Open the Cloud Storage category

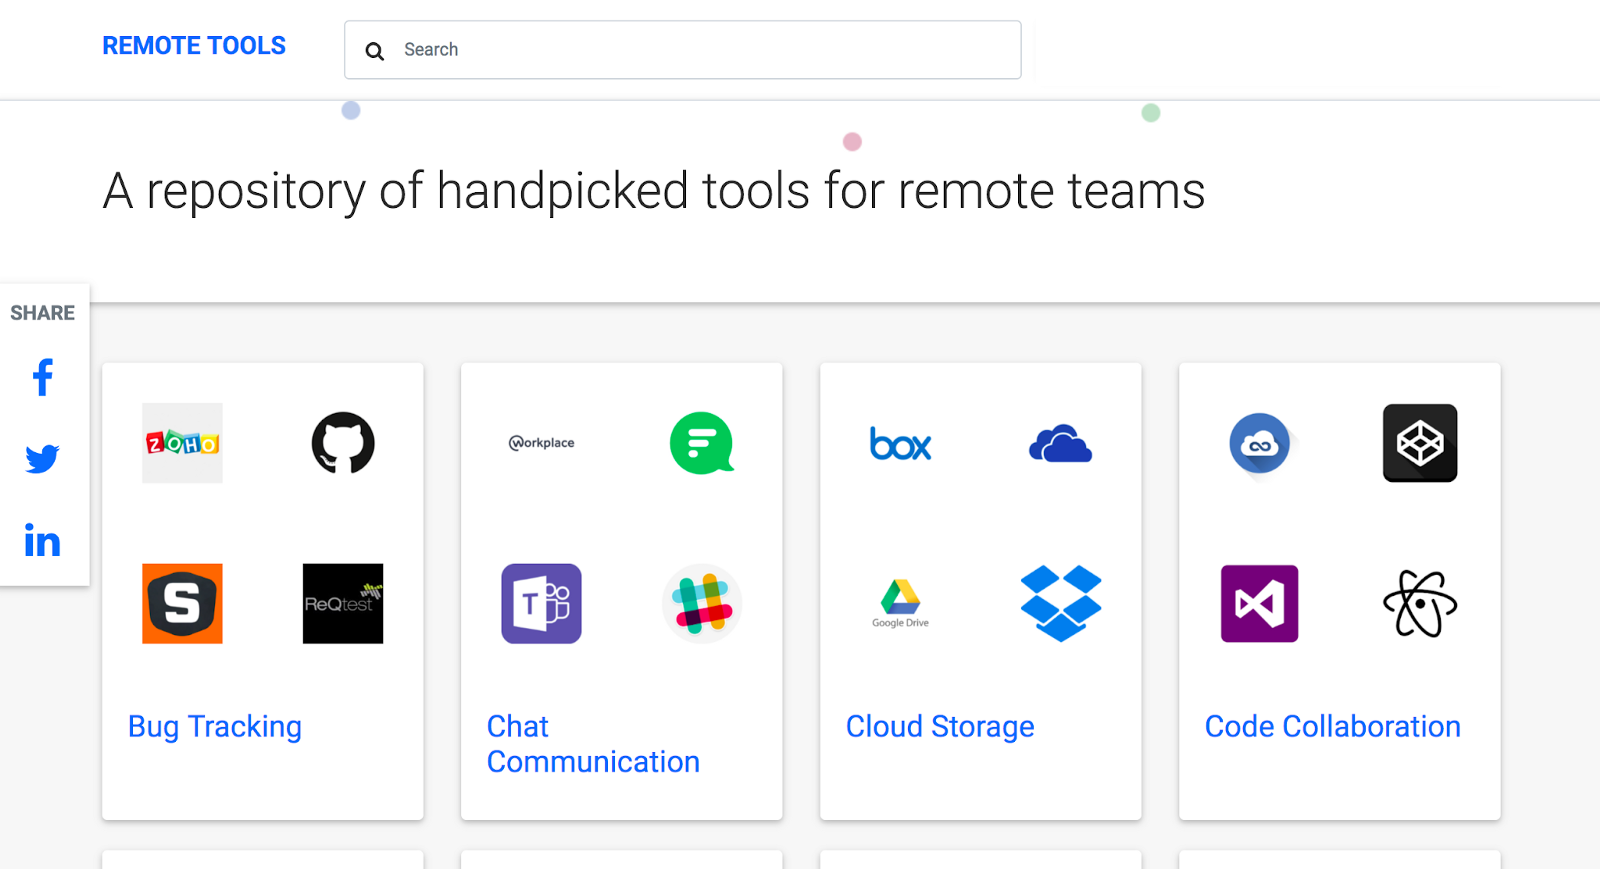[x=940, y=726]
